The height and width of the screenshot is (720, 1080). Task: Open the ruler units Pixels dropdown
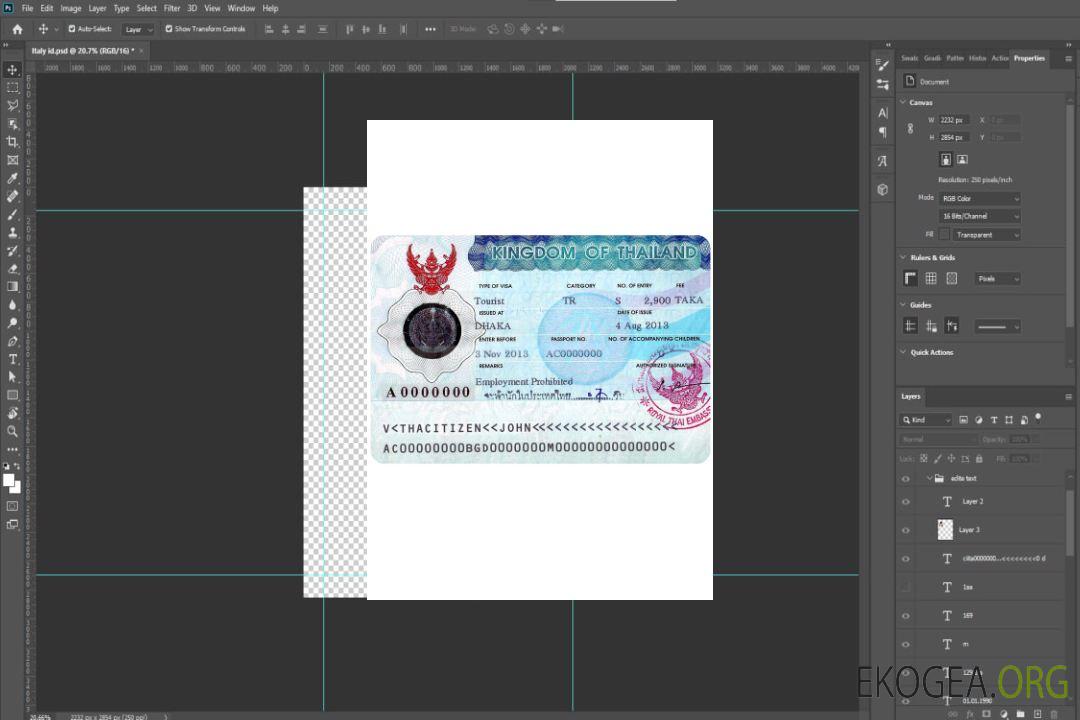(997, 278)
